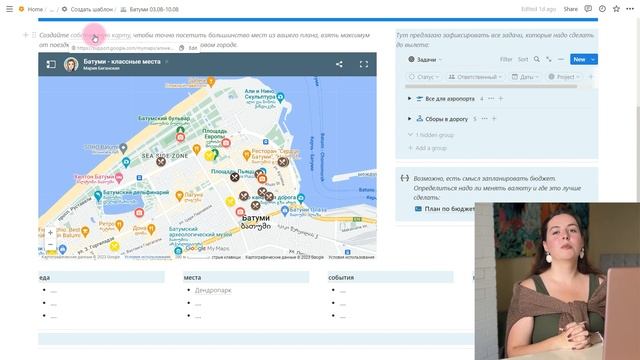Add item to Сборы в дорогу group
Screen dimensions: 640x360
point(494,119)
